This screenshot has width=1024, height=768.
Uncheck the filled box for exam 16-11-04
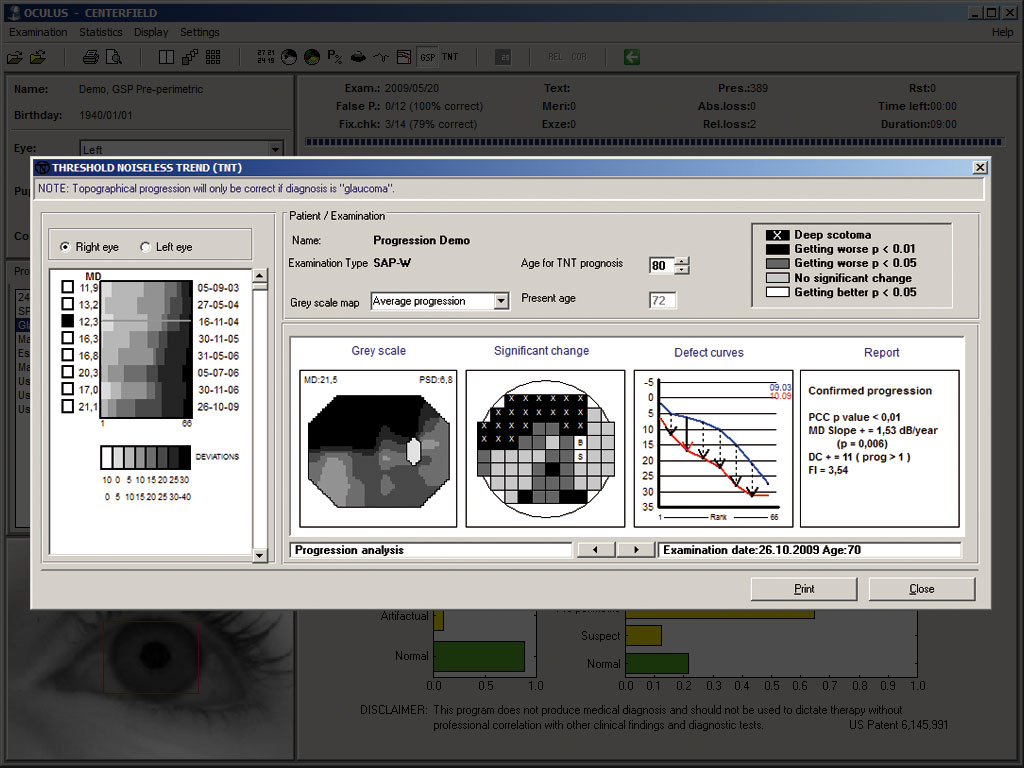pos(67,321)
